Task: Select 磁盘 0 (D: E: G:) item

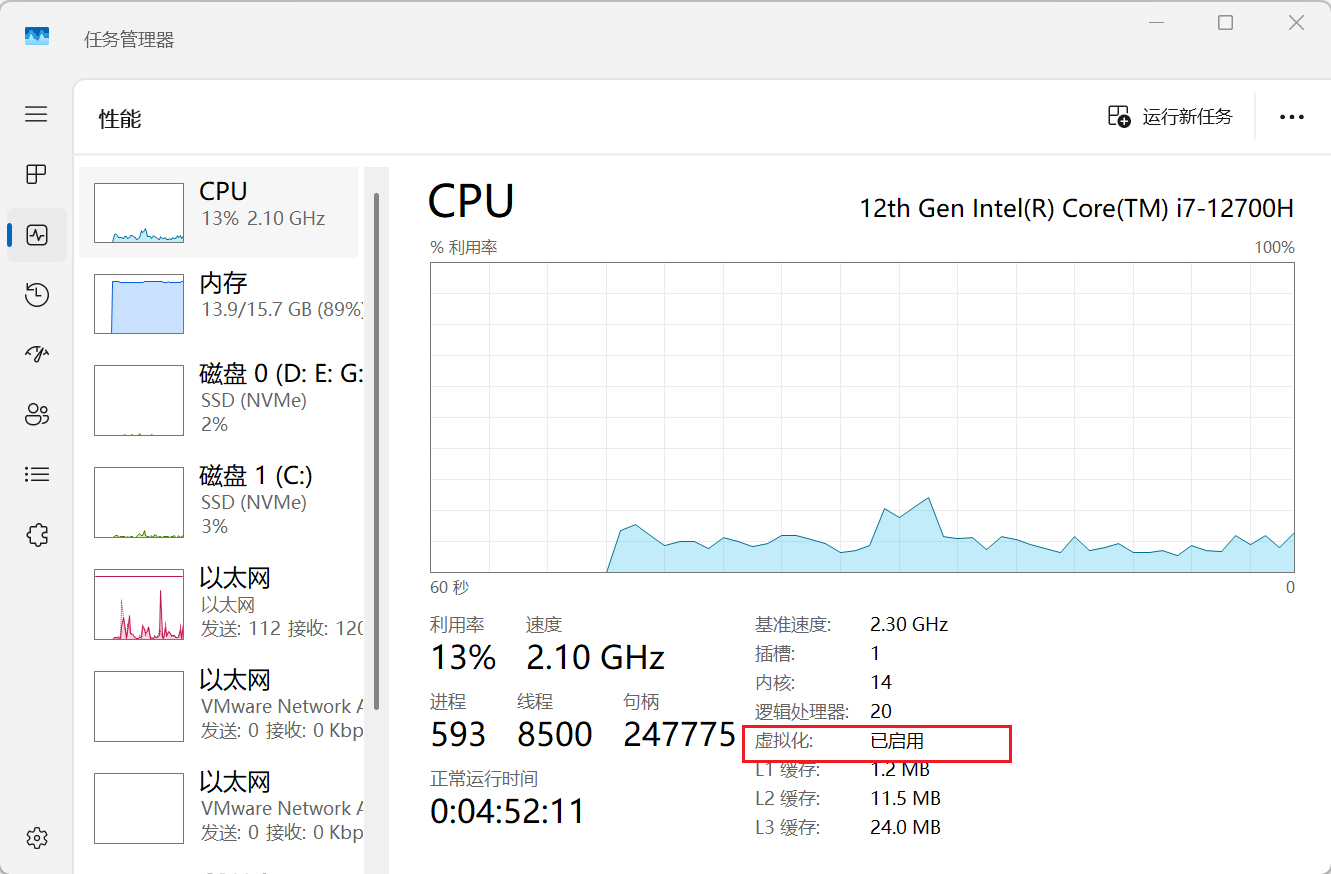Action: coord(220,399)
